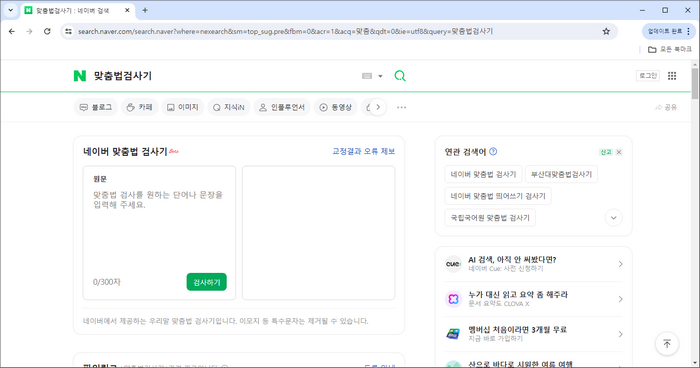
Task: Select the 동영상 tab
Action: [336, 107]
